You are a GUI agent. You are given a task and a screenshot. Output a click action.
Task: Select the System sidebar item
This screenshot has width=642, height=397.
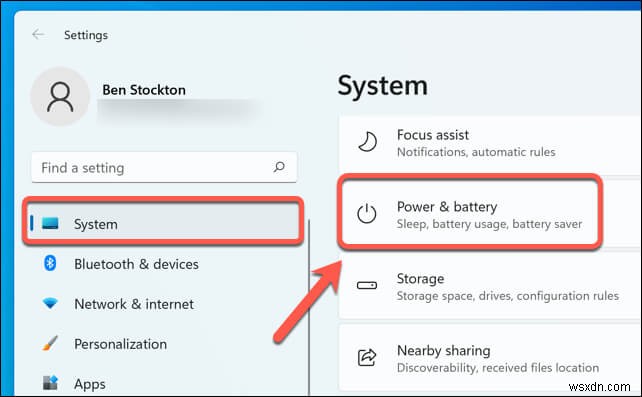point(163,223)
